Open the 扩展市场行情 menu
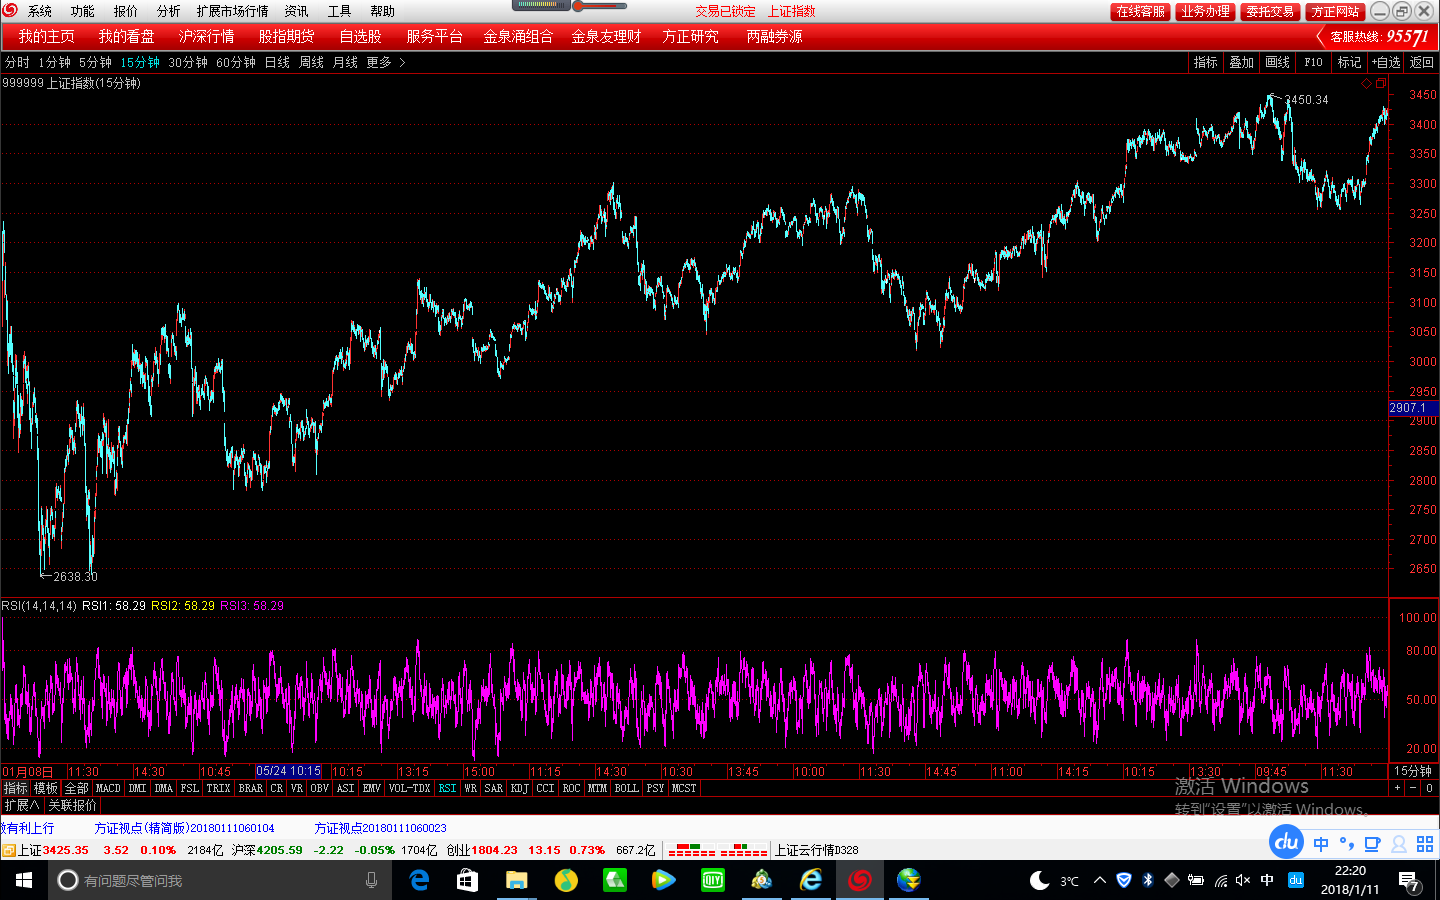The width and height of the screenshot is (1440, 900). 233,11
